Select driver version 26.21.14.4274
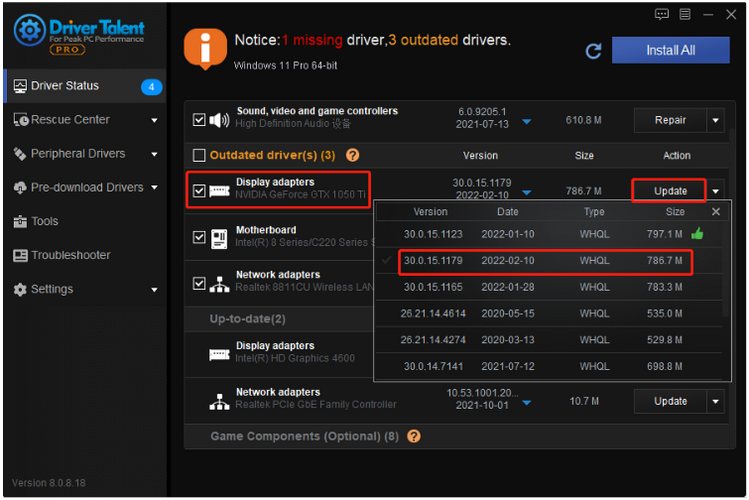This screenshot has width=749, height=500. pos(549,340)
